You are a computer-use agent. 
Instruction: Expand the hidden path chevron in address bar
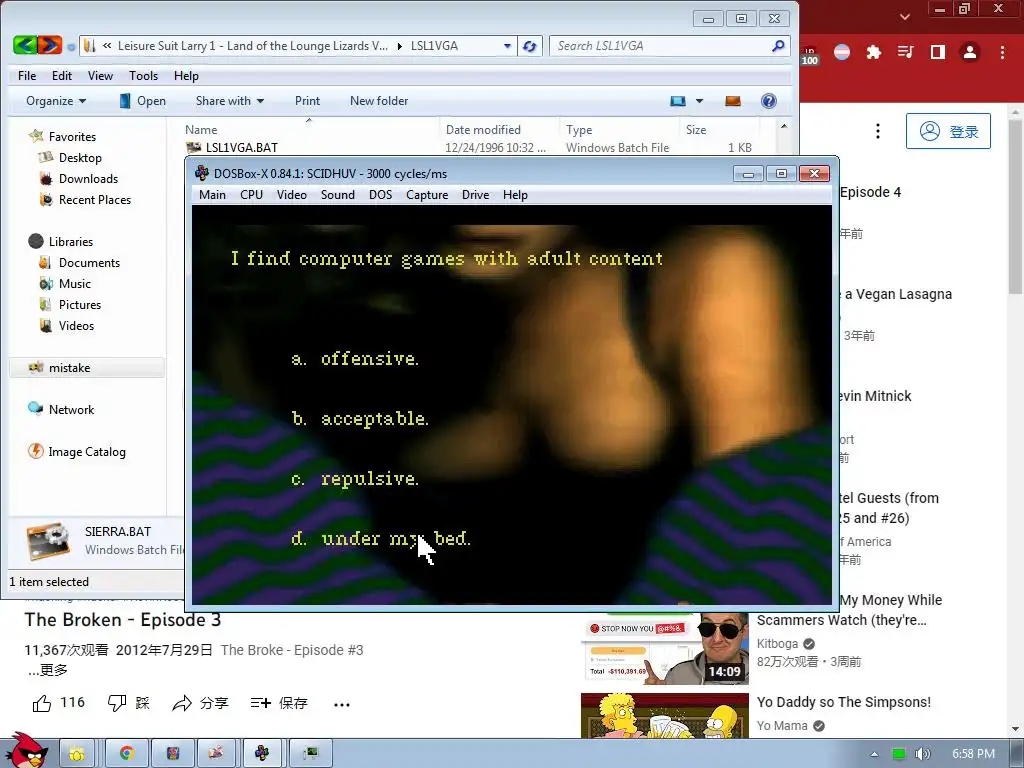[107, 46]
